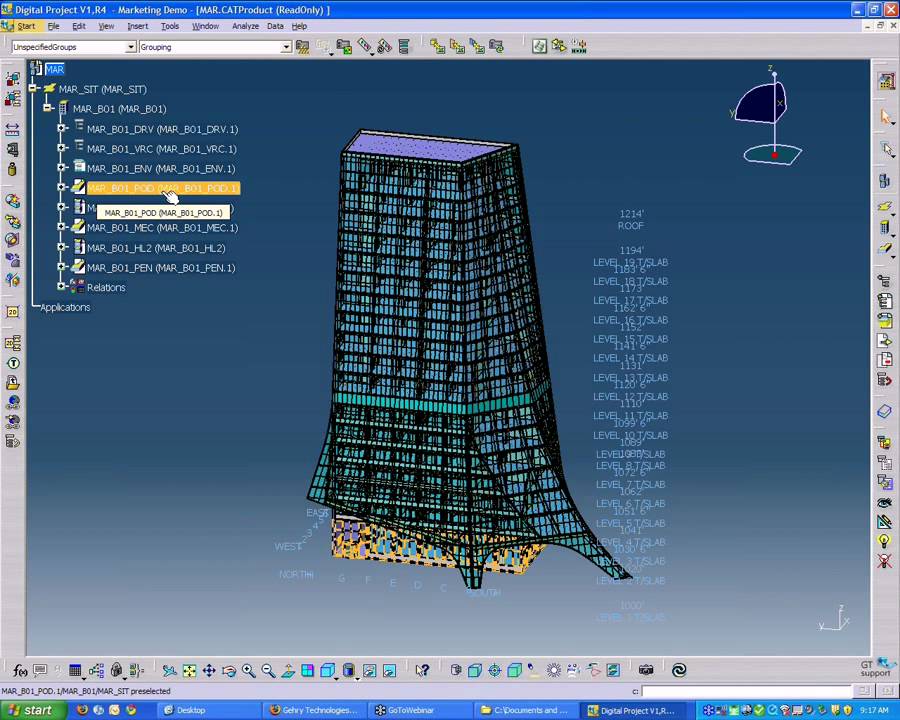Click the Dassault Systemes swirl logo icon
The image size is (900, 720).
pyautogui.click(x=679, y=669)
